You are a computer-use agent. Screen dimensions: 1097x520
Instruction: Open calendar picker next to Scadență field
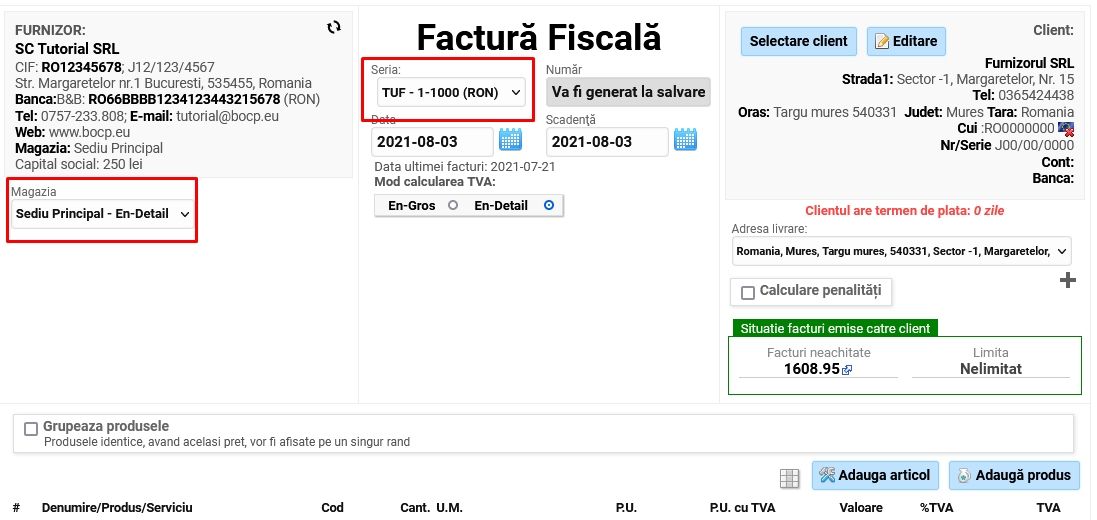click(x=685, y=140)
